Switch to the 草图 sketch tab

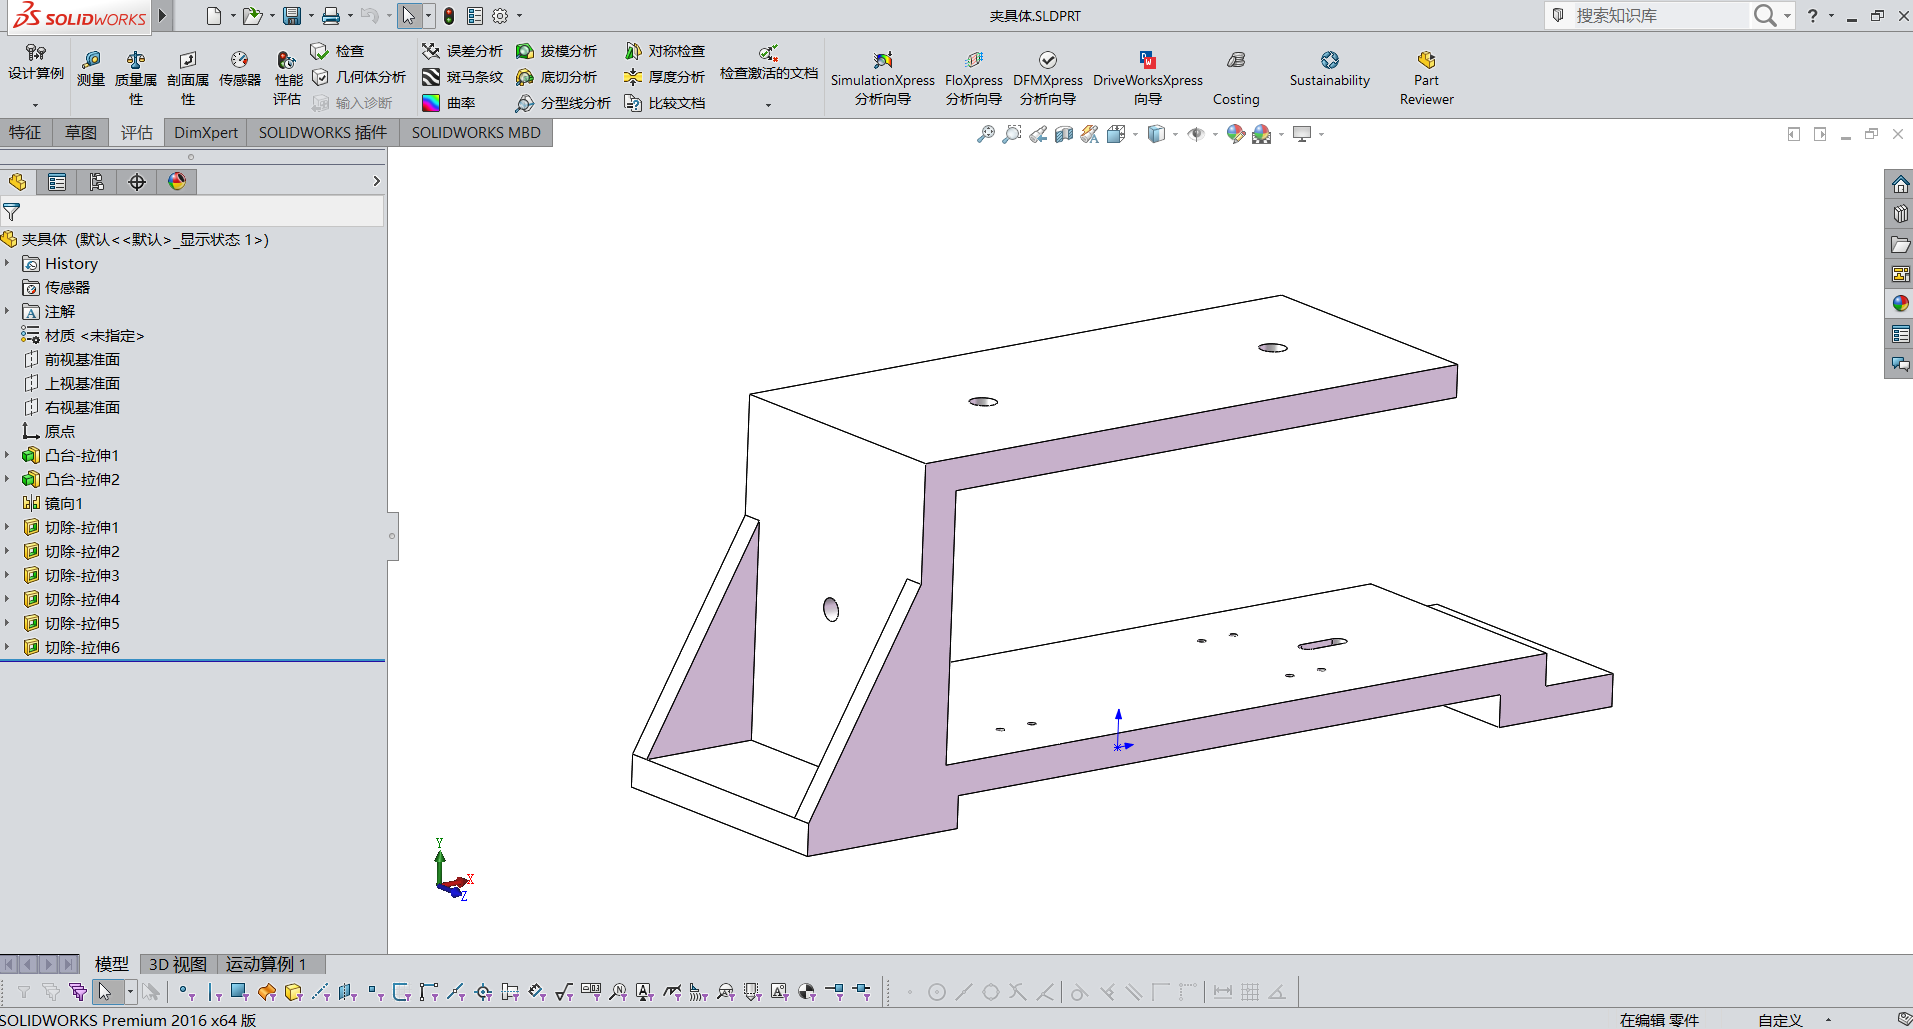point(81,132)
